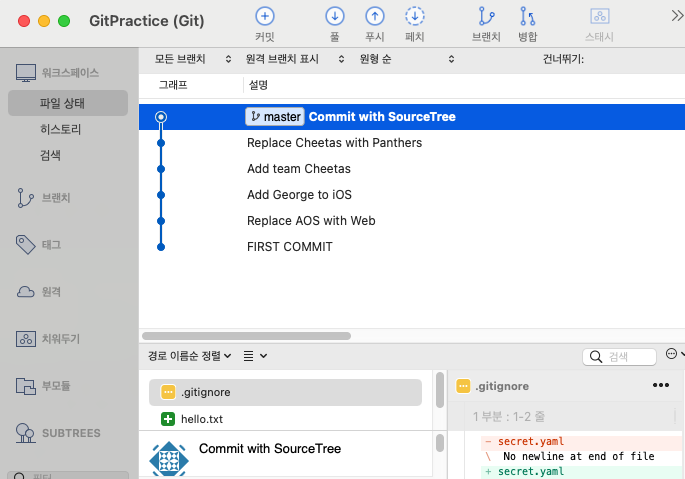This screenshot has height=479, width=685.
Task: Select the 'FIRST COMMIT' row
Action: point(412,247)
